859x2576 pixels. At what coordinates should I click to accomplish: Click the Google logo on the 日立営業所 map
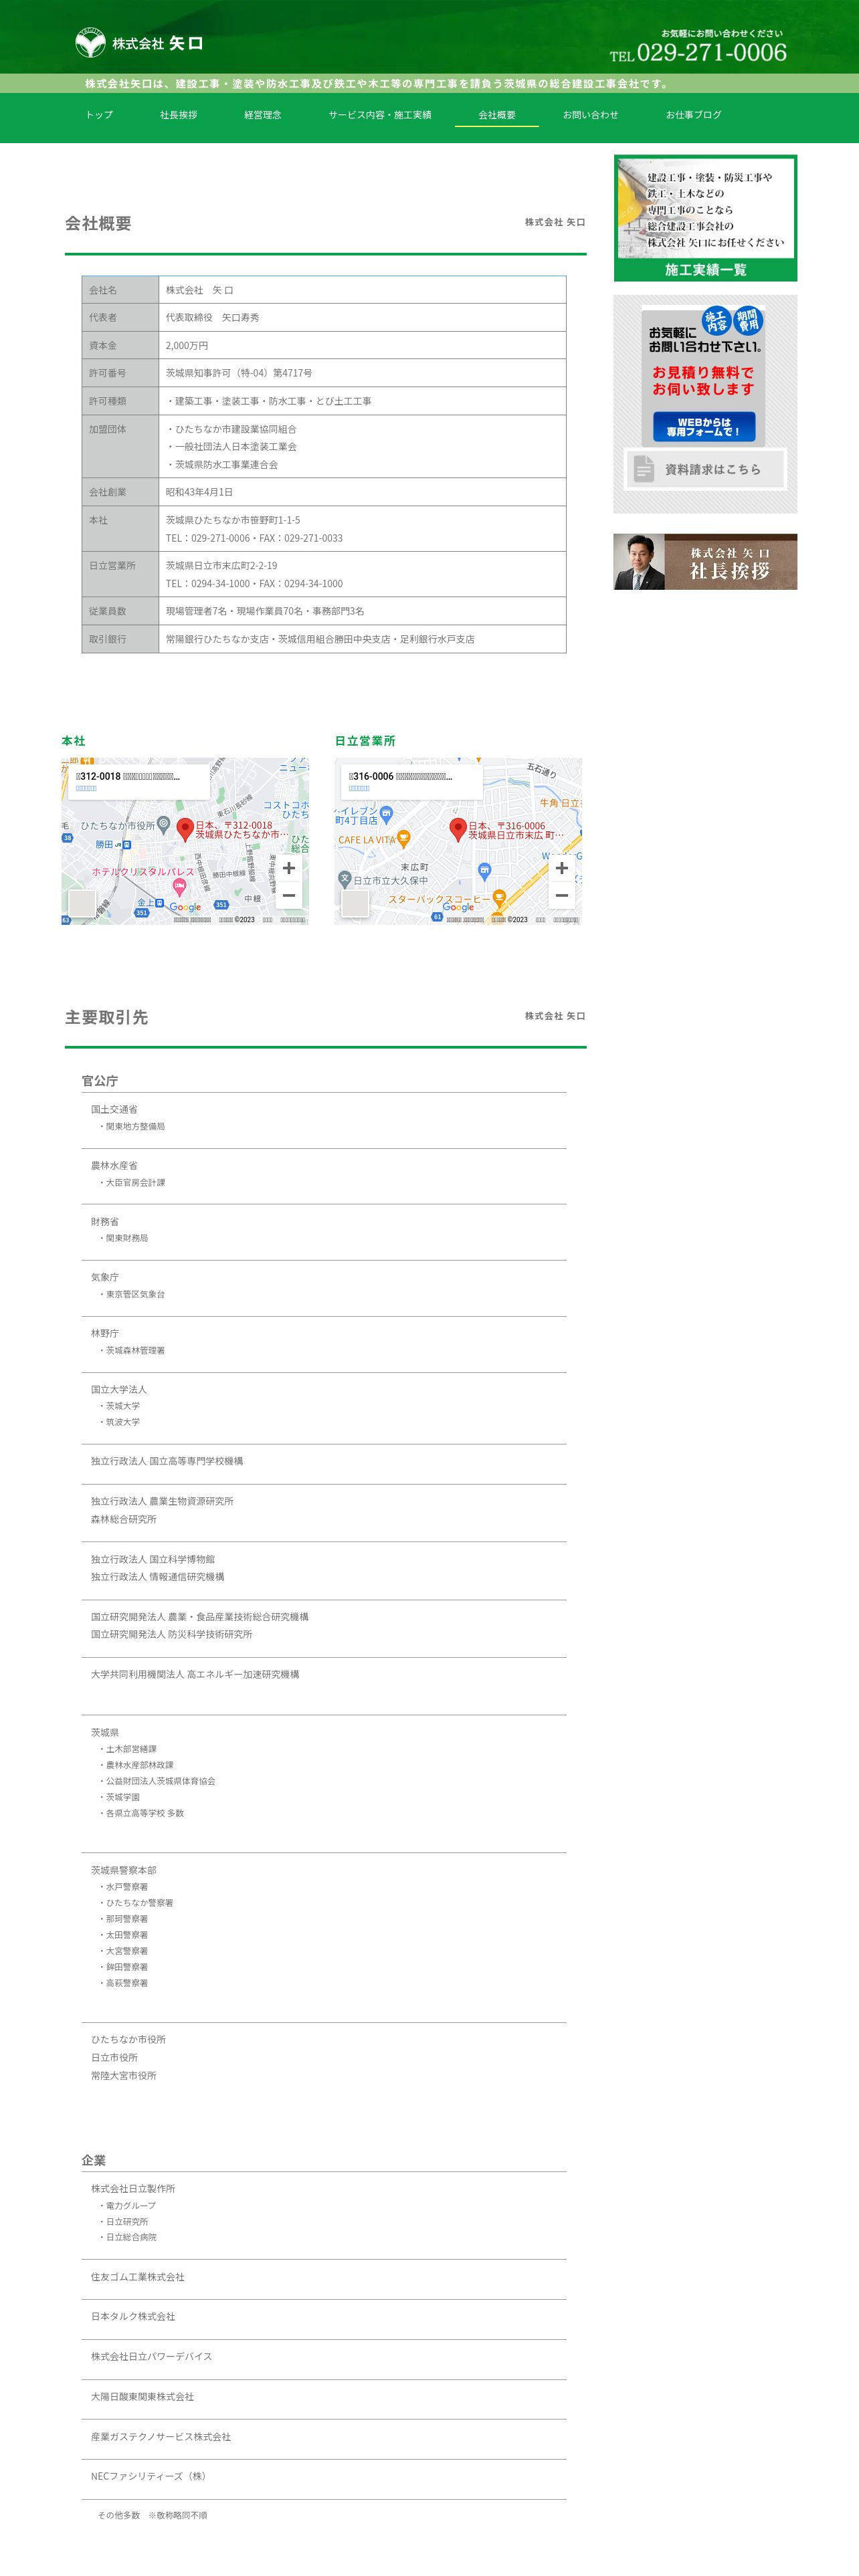click(458, 908)
